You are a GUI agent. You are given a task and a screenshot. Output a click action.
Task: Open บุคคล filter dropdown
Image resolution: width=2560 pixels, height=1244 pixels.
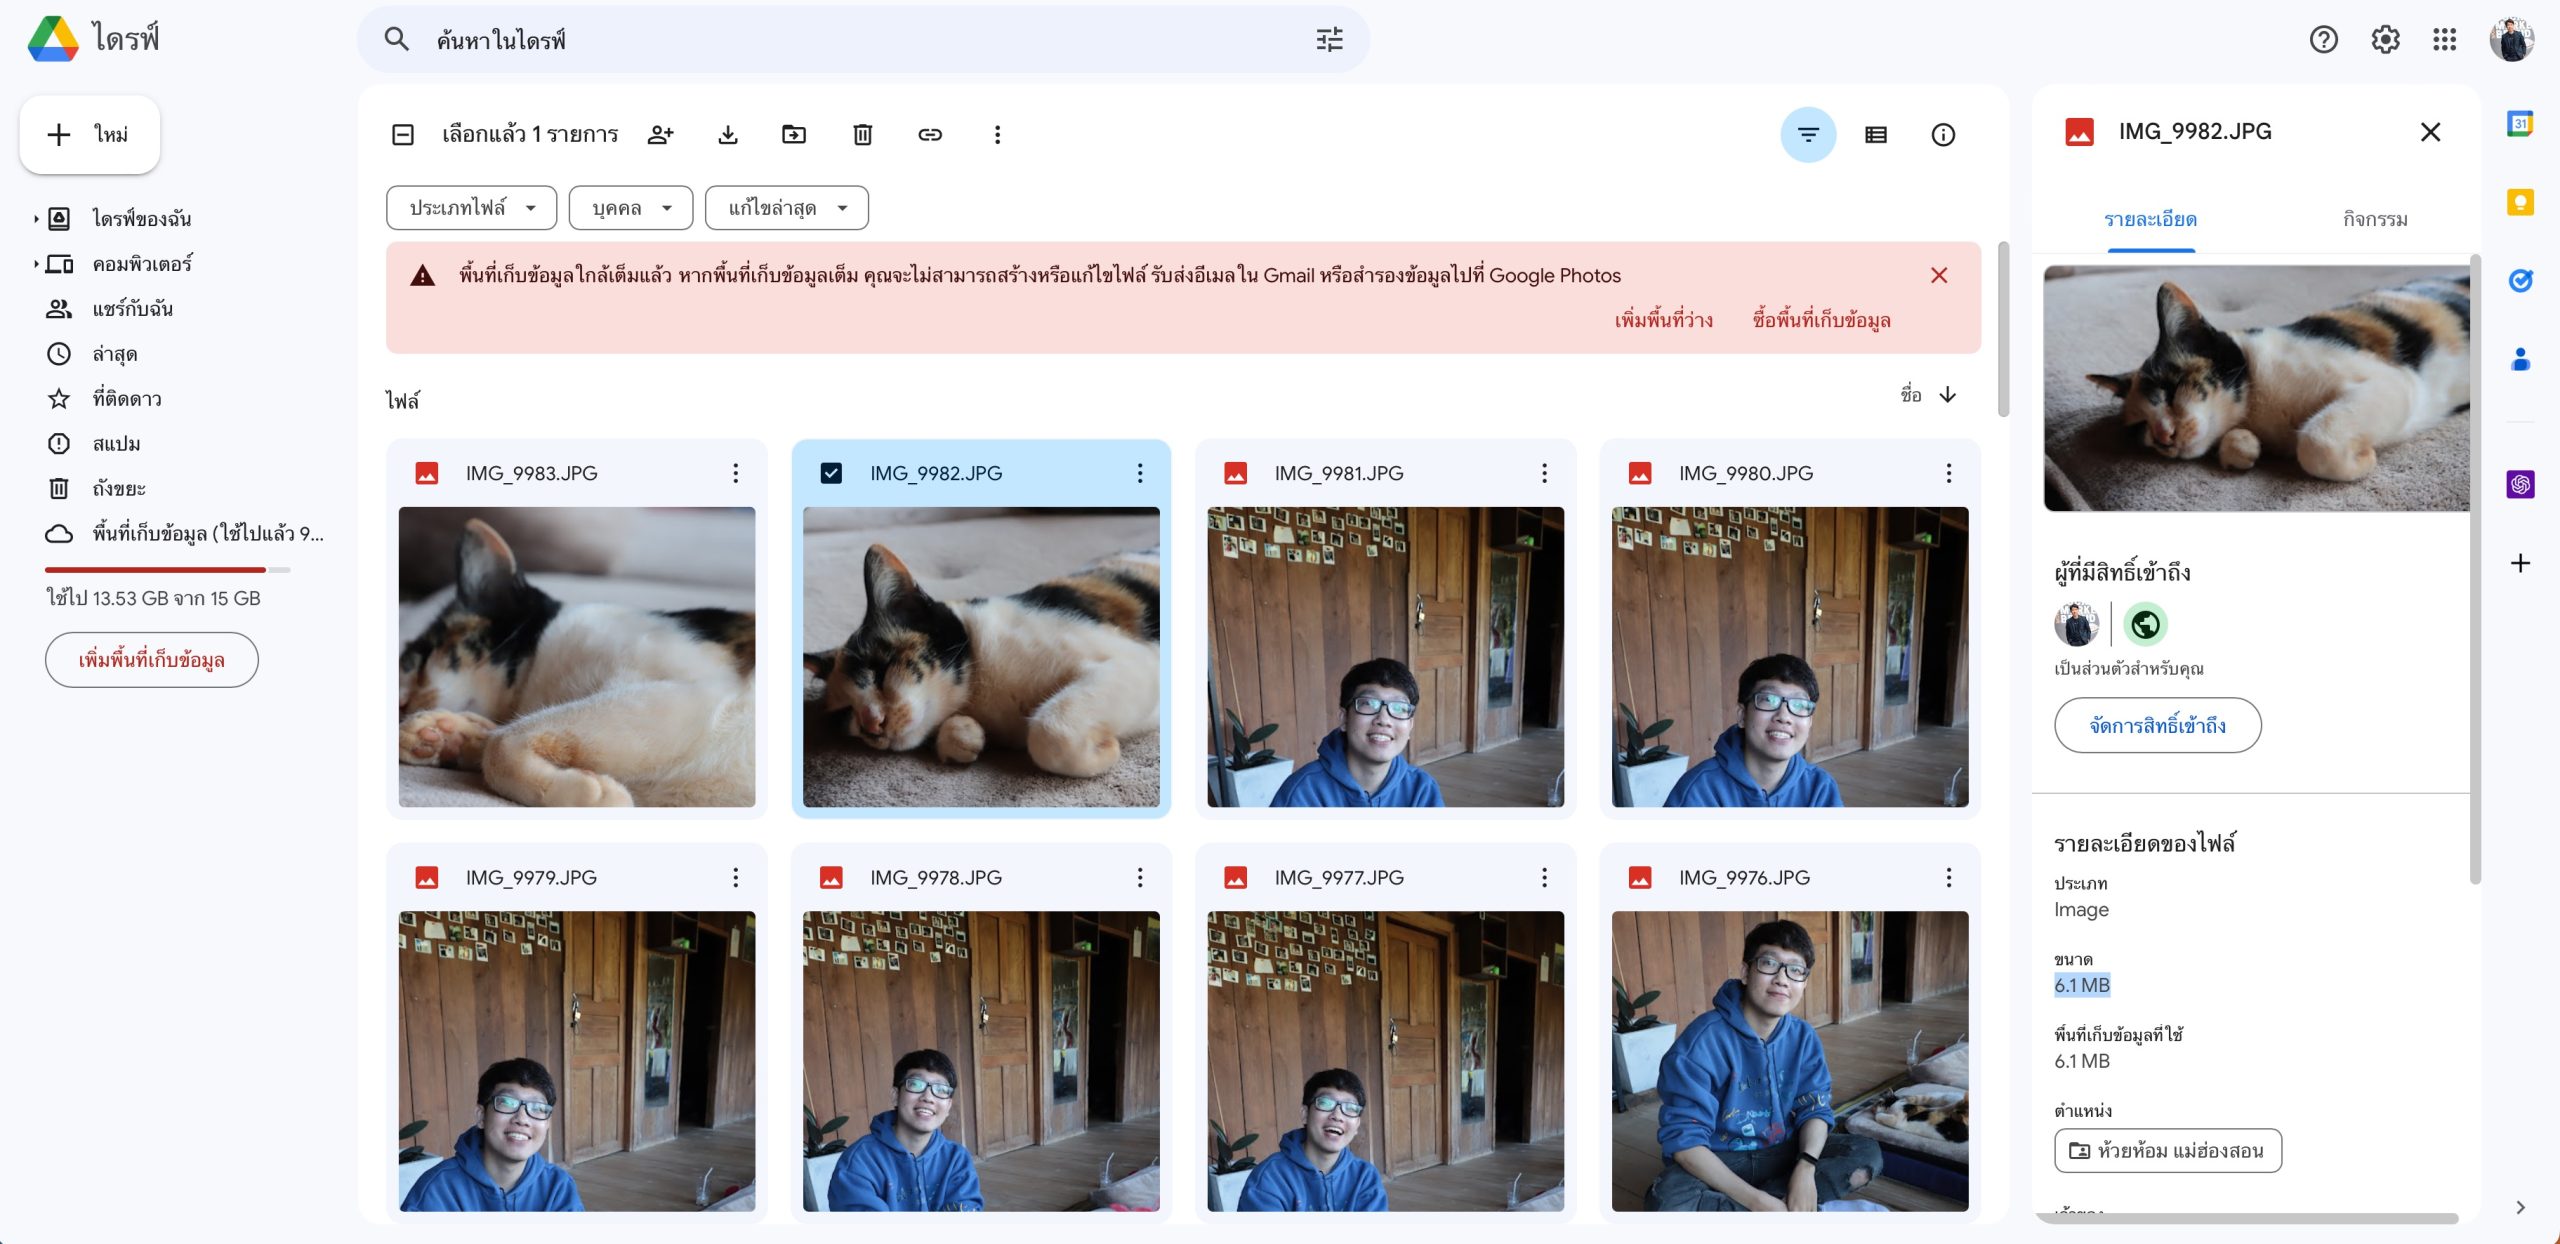point(630,208)
